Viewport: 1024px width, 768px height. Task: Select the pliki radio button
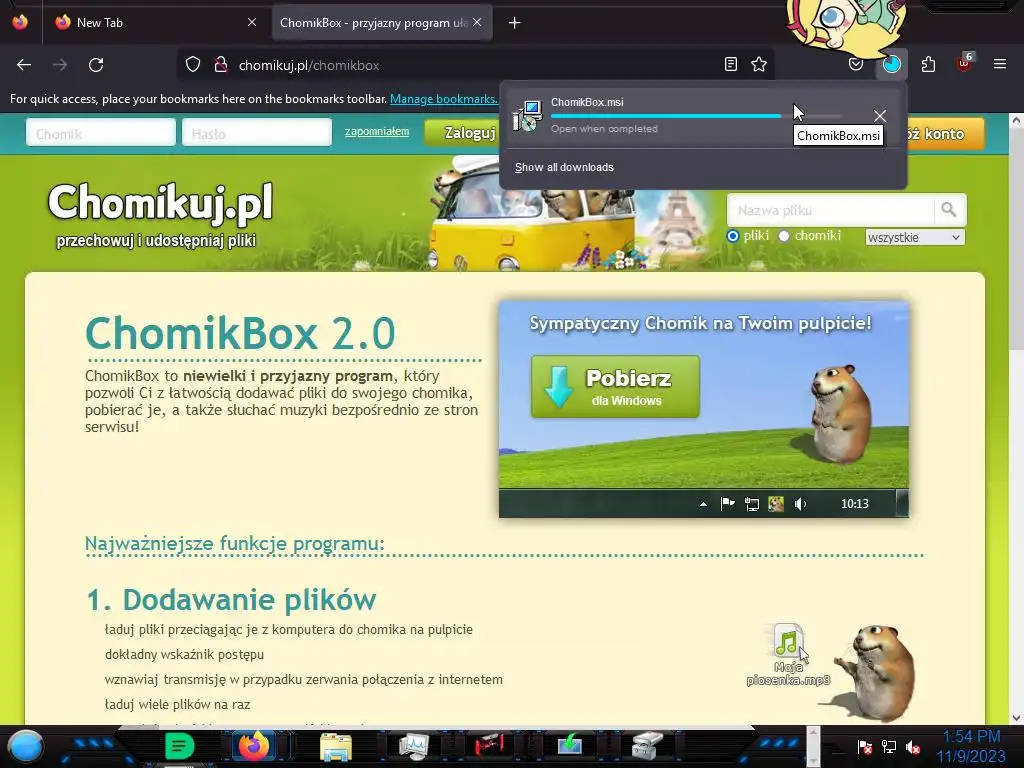click(733, 236)
